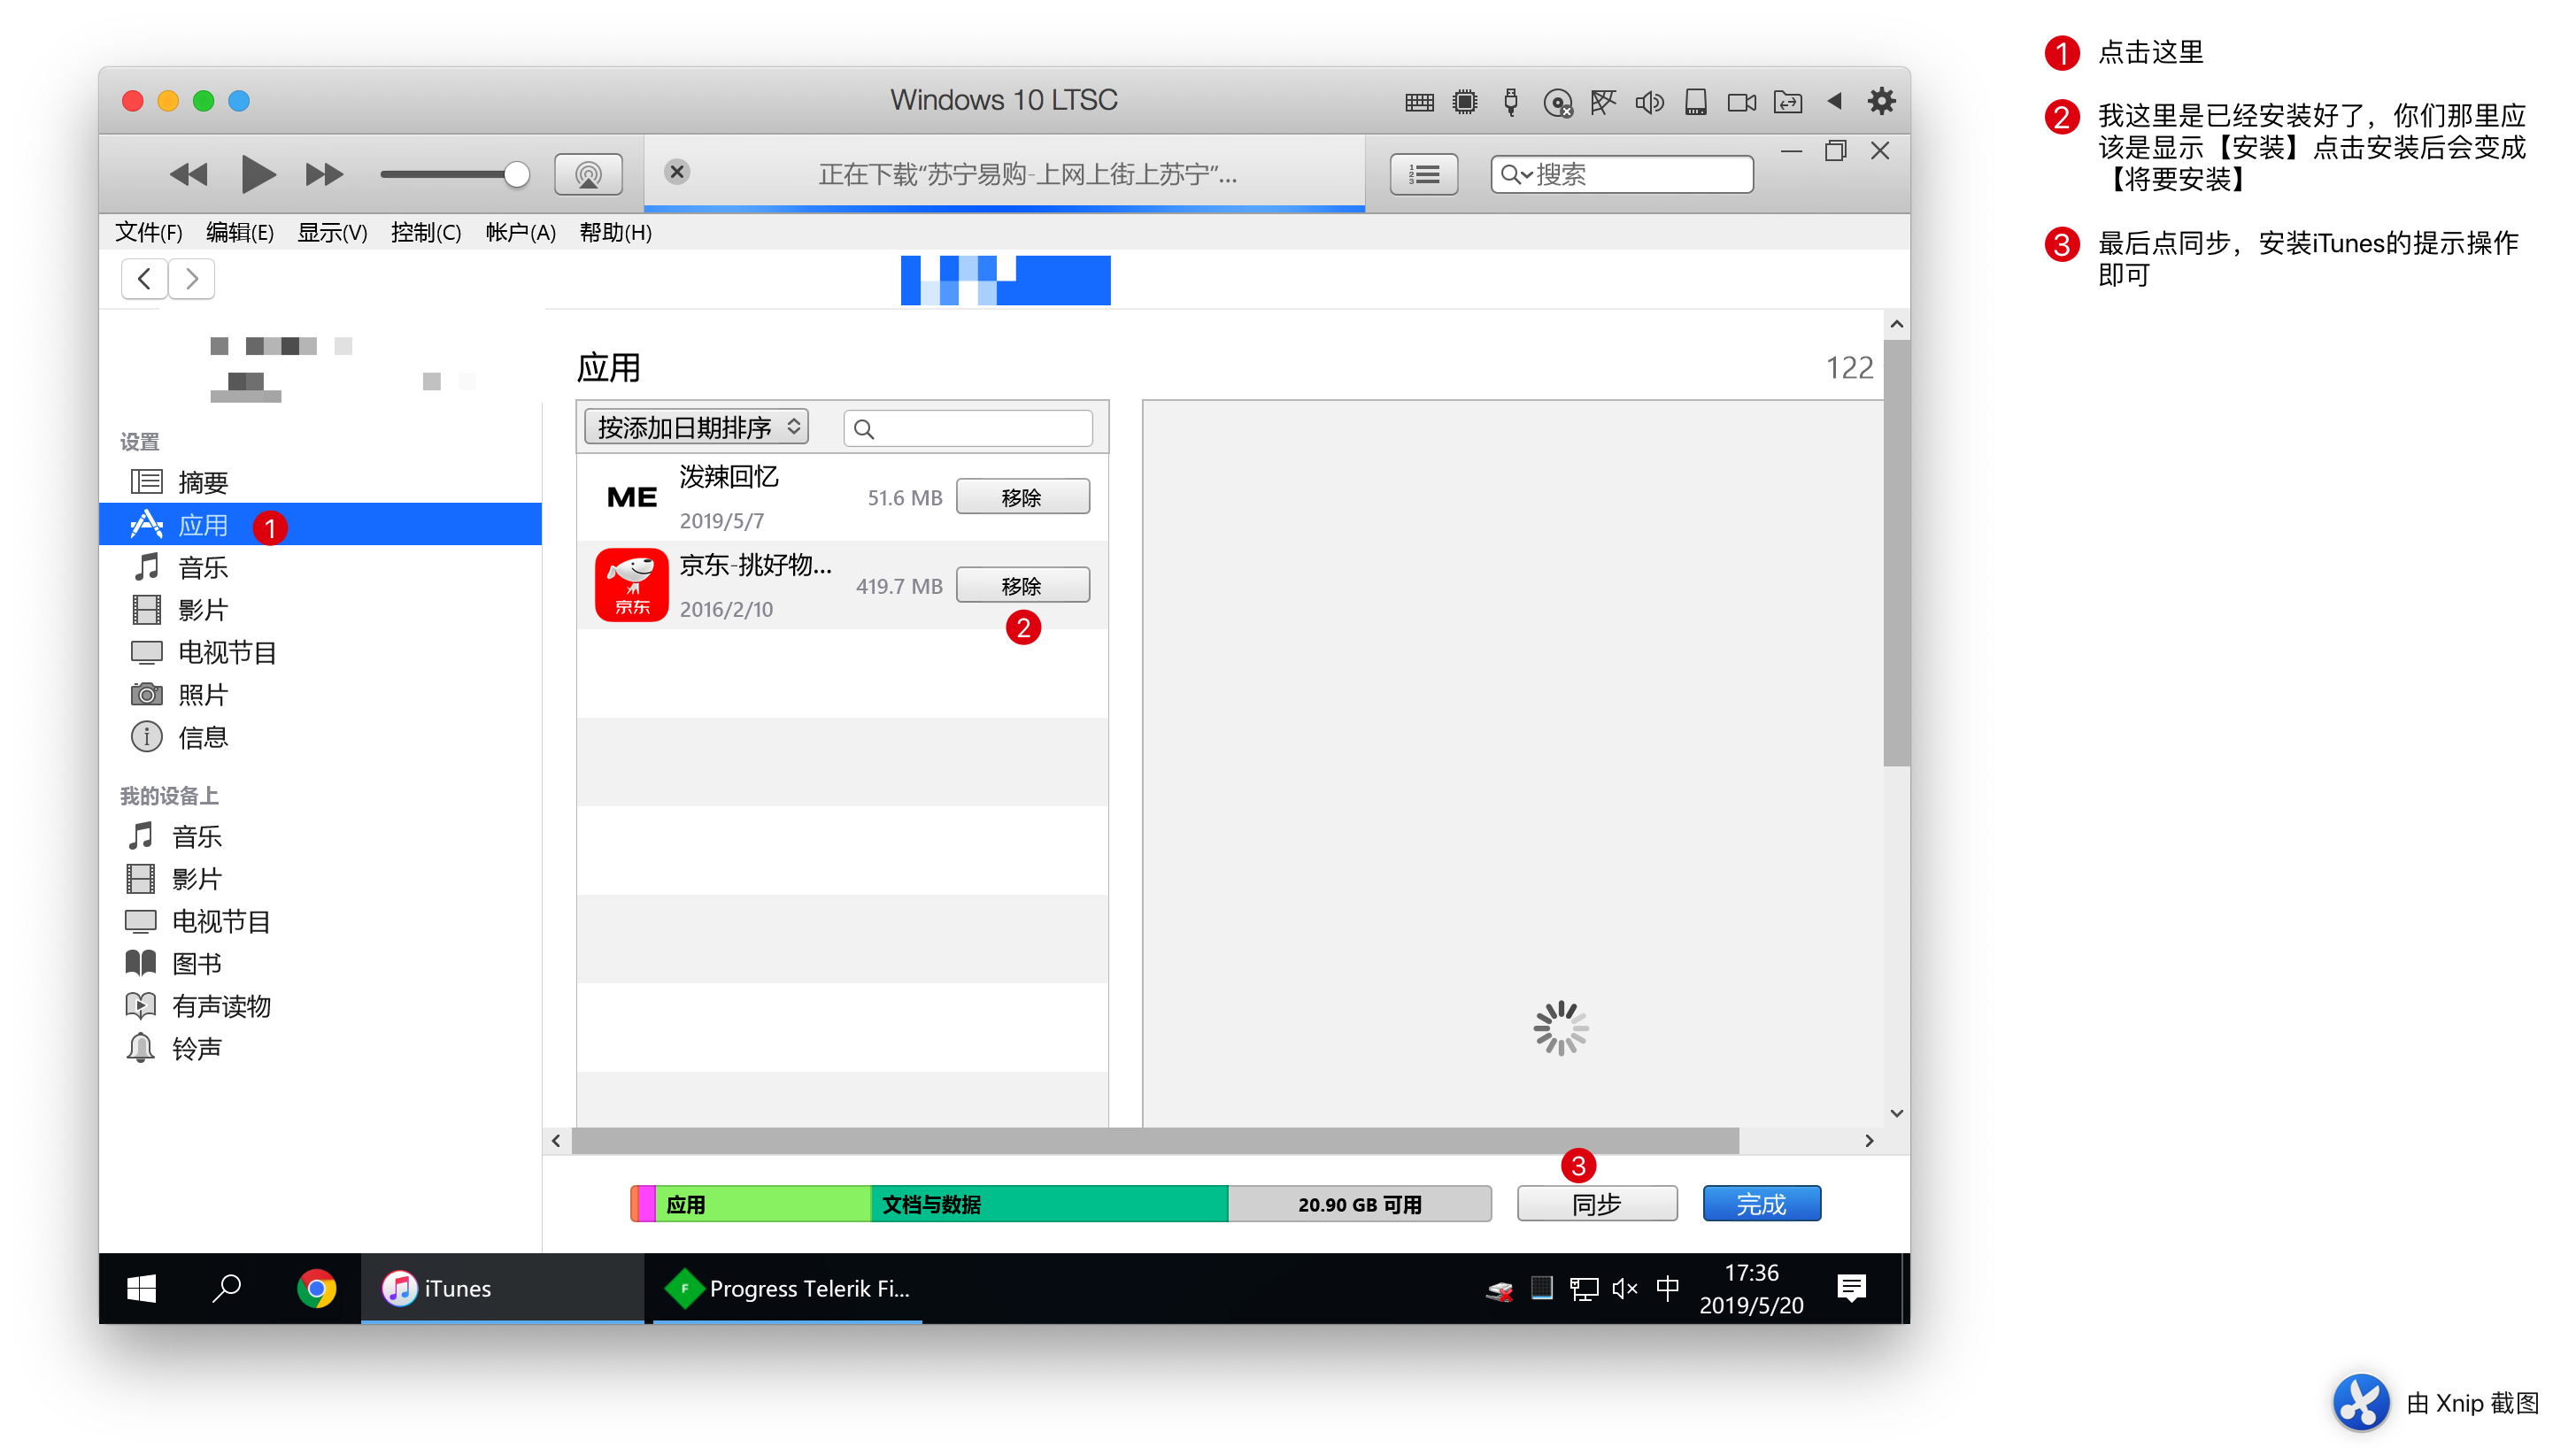This screenshot has height=1455, width=2576.
Task: Go forward with the right arrow button
Action: (191, 279)
